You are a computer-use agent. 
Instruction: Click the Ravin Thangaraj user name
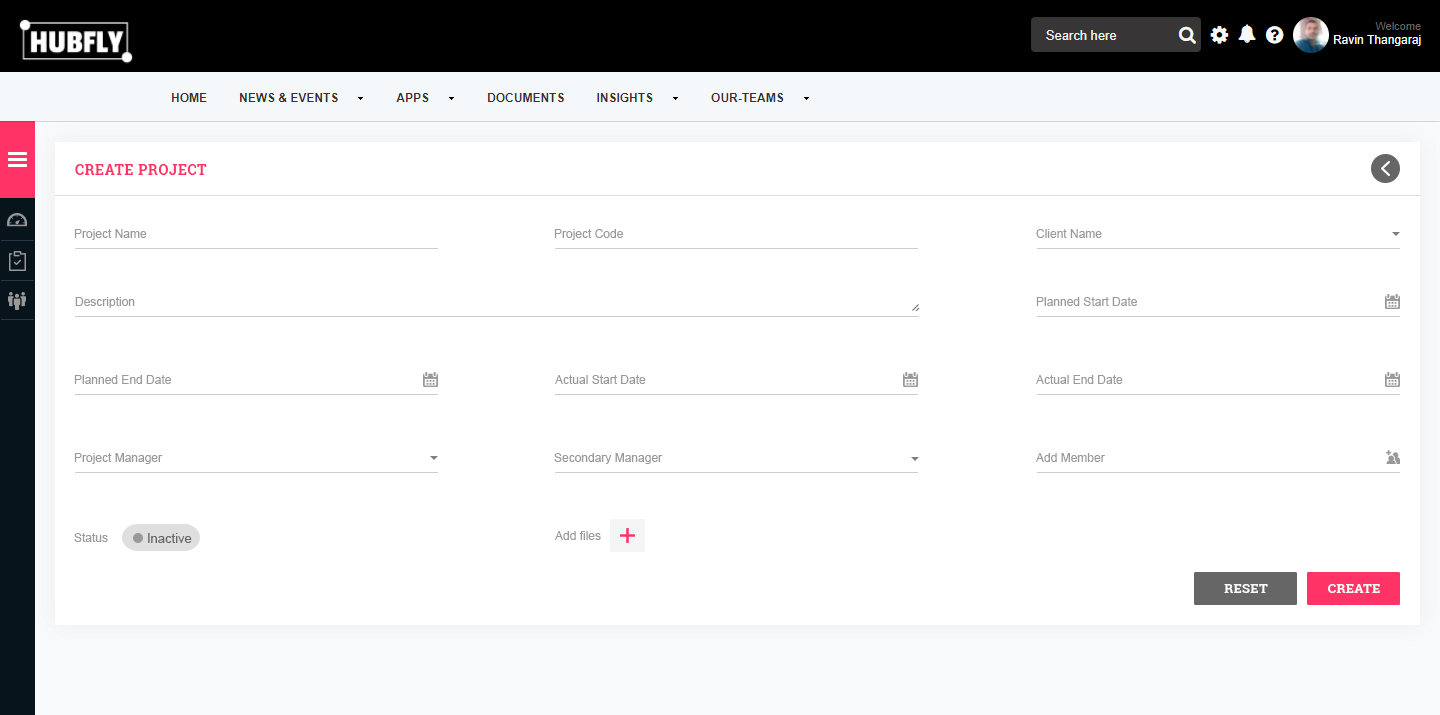tap(1377, 41)
